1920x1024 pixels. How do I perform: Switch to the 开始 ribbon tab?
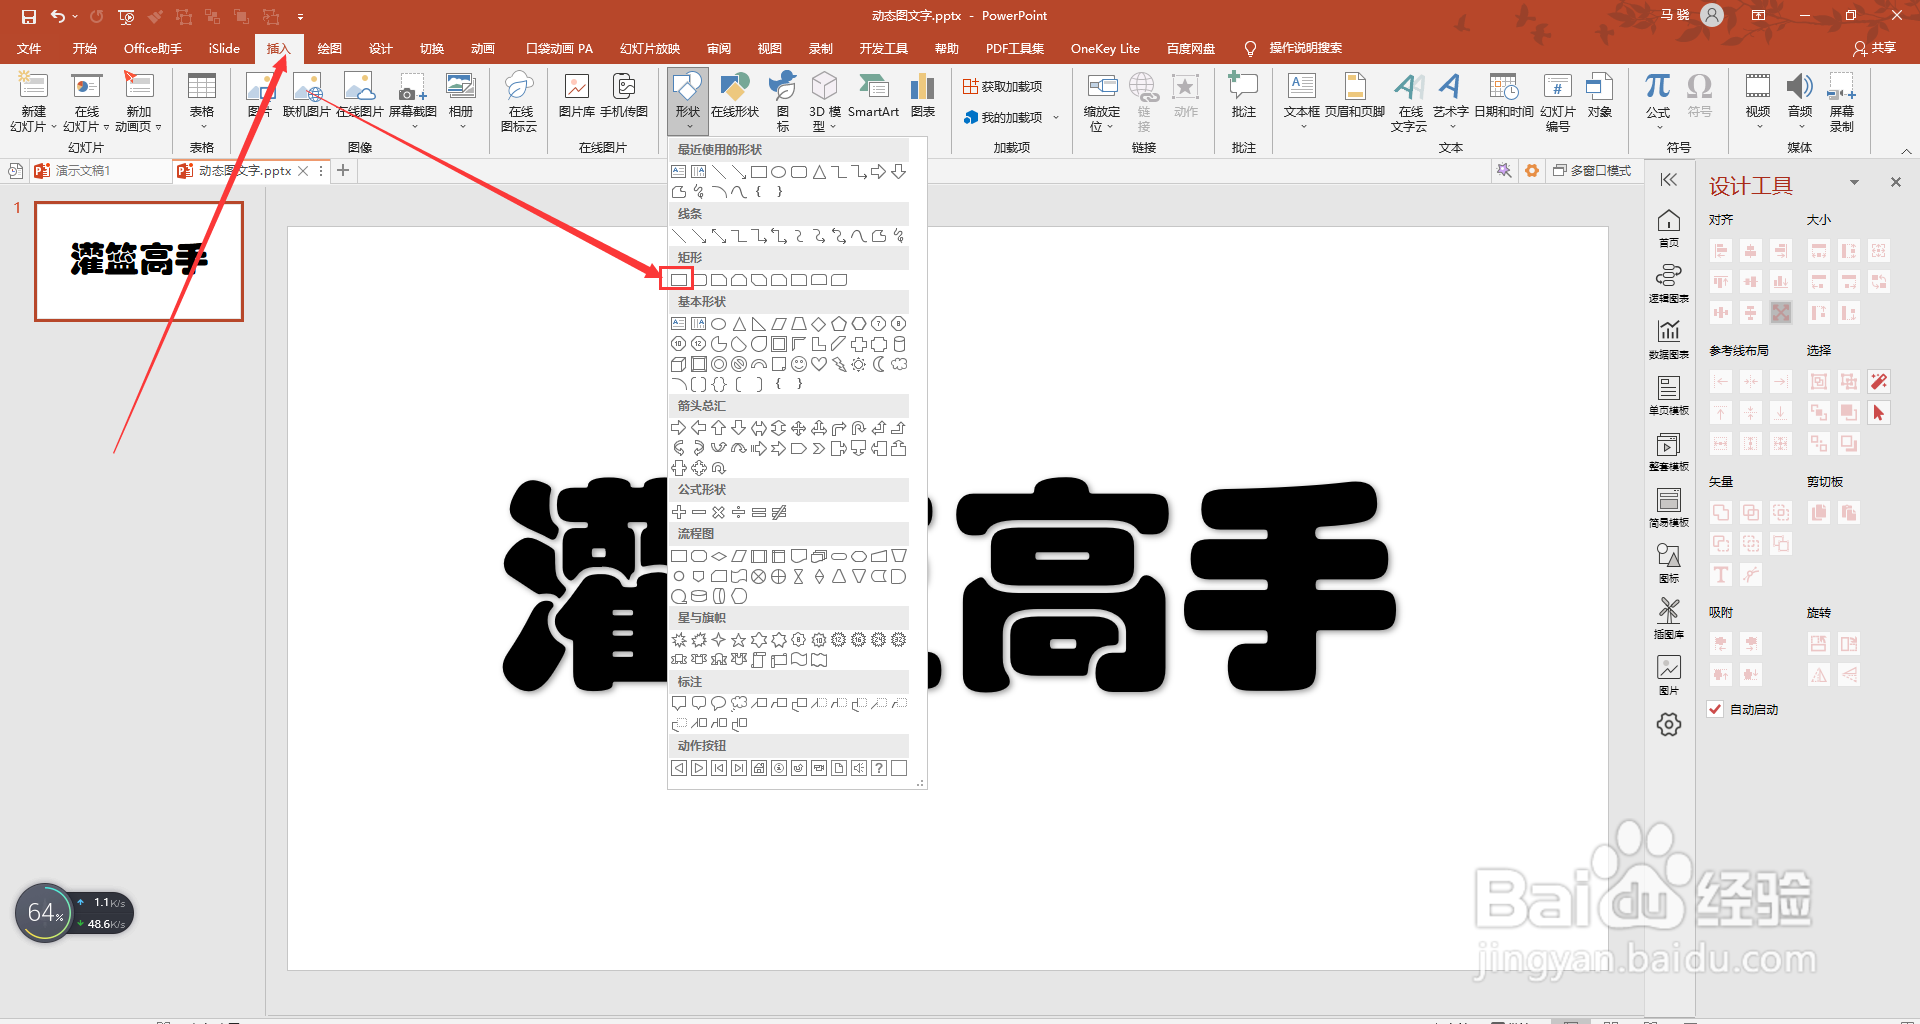point(85,48)
